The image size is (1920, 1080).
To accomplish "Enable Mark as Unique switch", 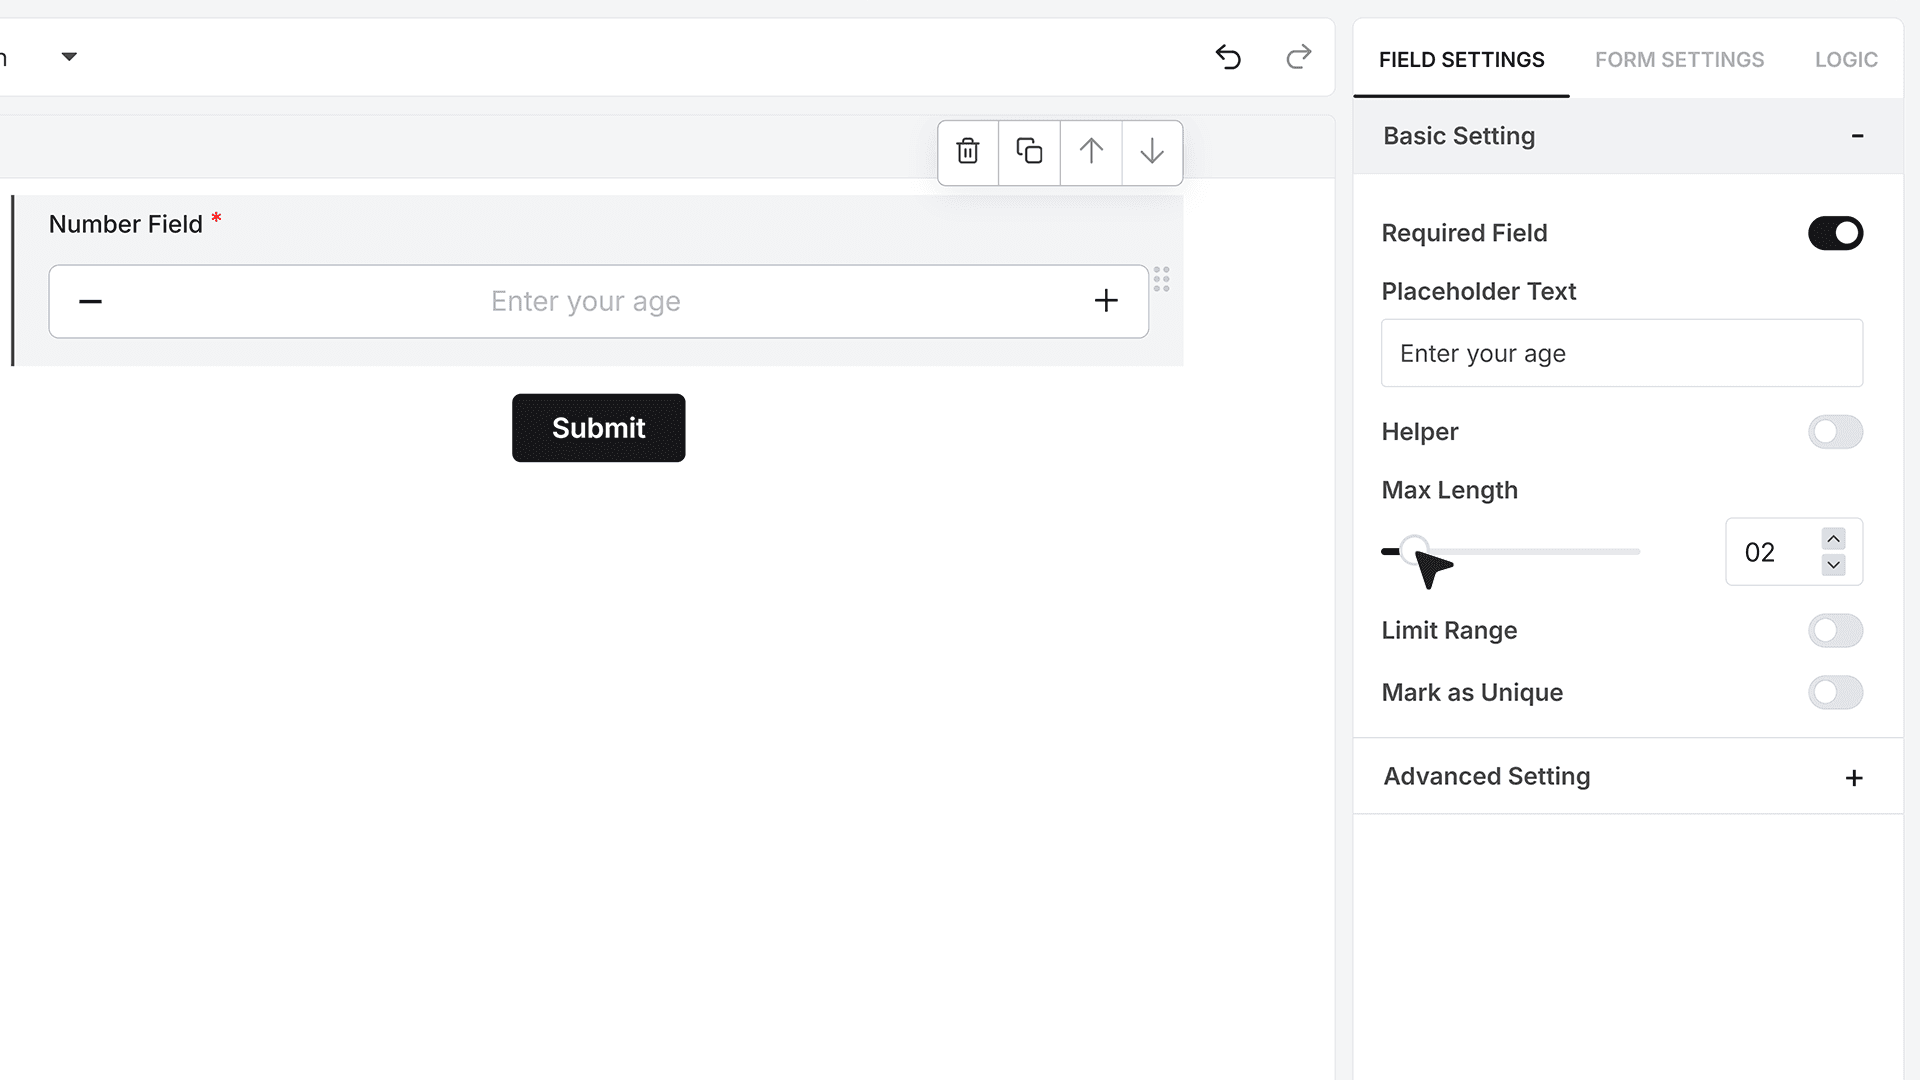I will 1835,692.
